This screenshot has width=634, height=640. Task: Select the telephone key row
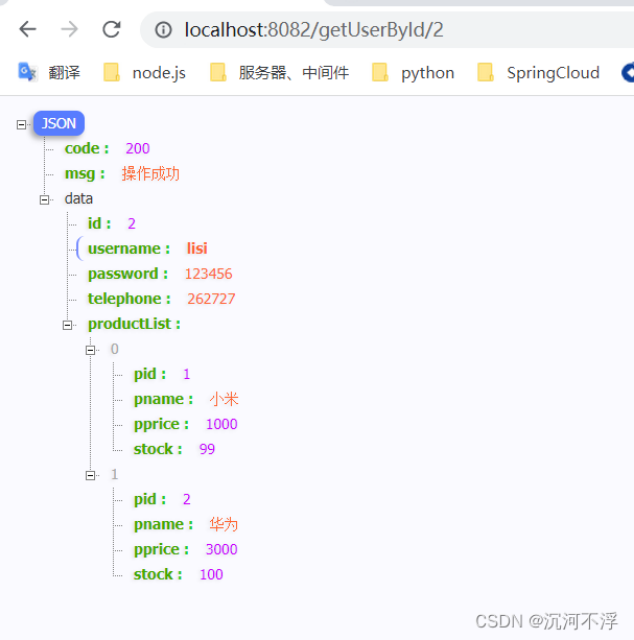point(124,299)
